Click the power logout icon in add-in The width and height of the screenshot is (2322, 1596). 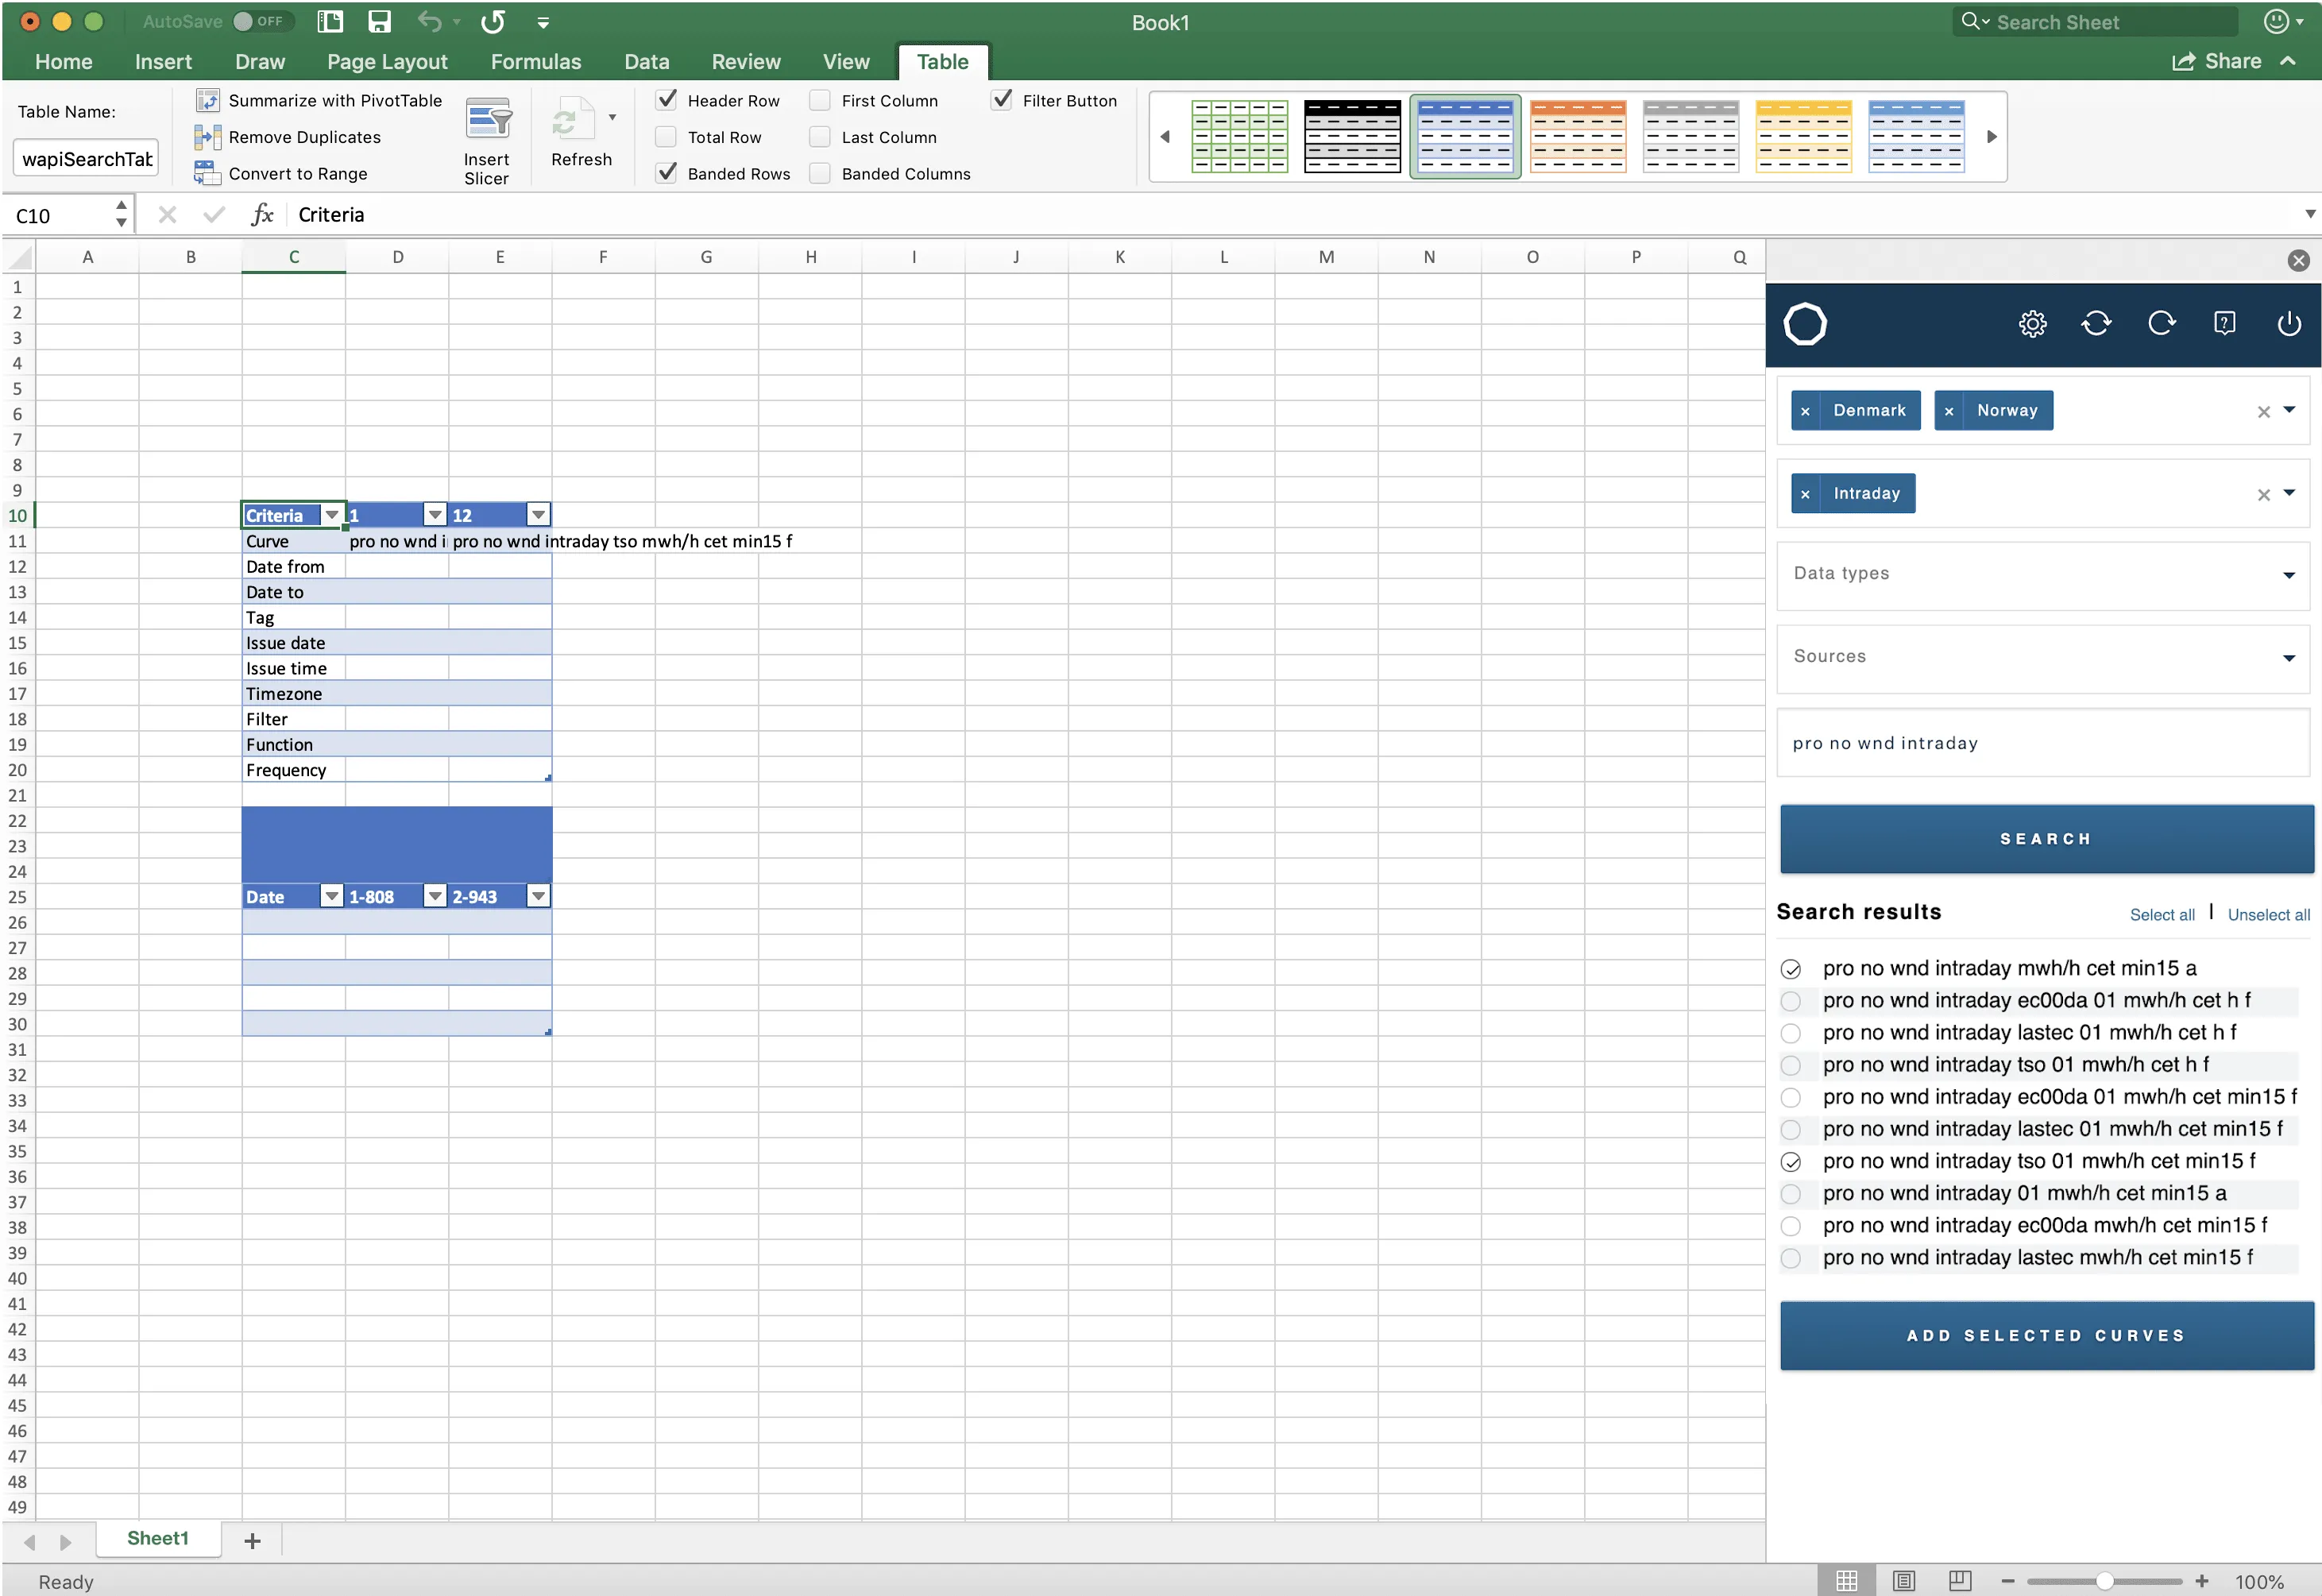pos(2288,324)
